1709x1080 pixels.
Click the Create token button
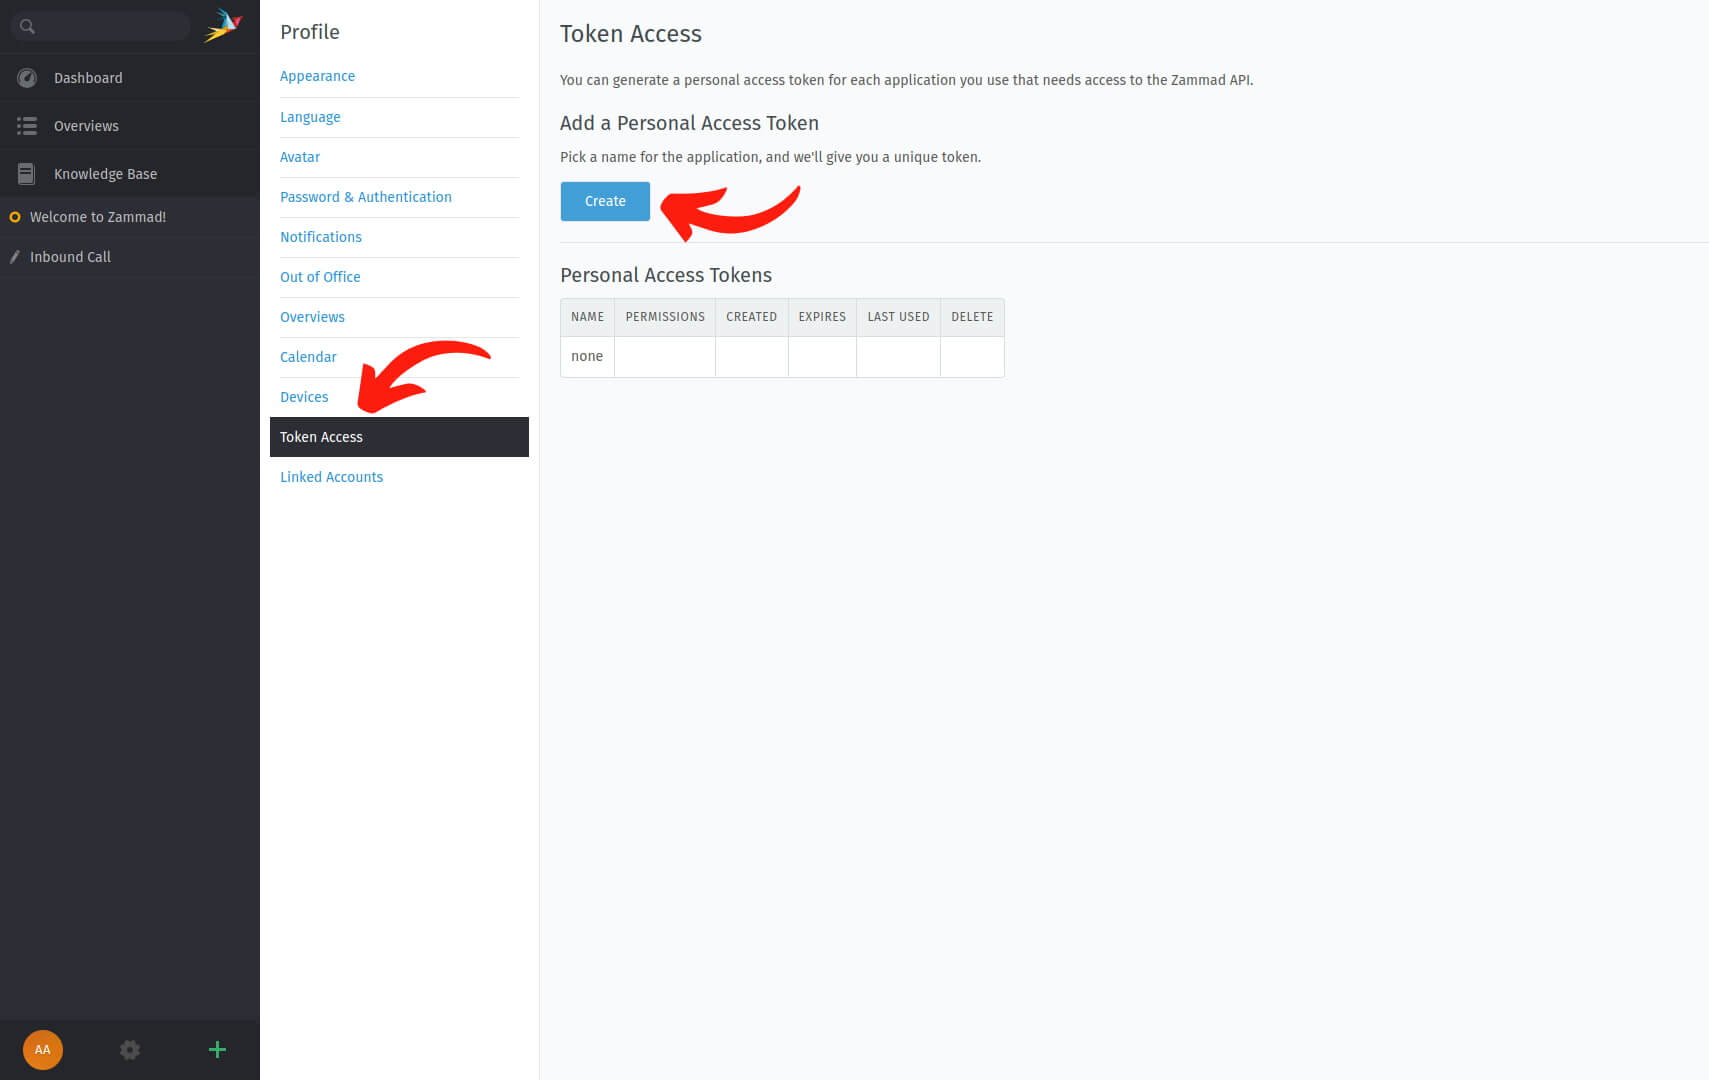(x=605, y=201)
